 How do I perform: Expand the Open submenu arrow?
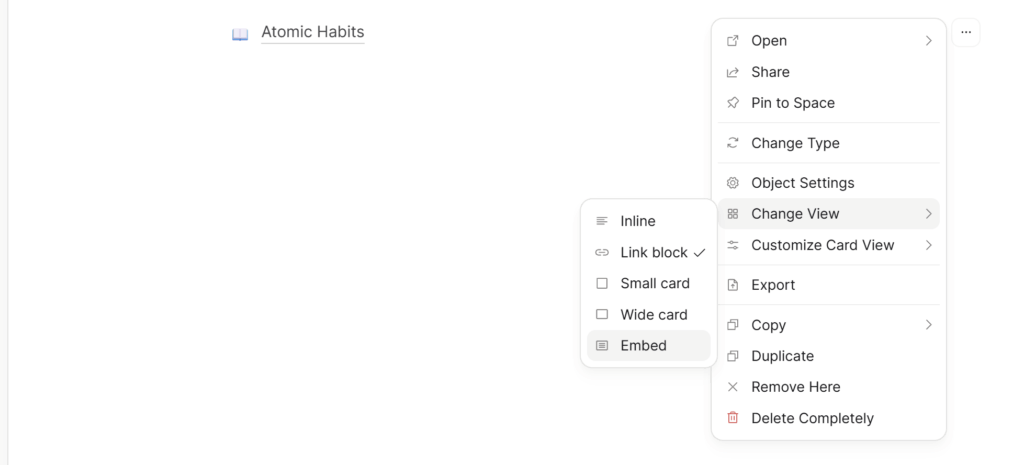(928, 41)
